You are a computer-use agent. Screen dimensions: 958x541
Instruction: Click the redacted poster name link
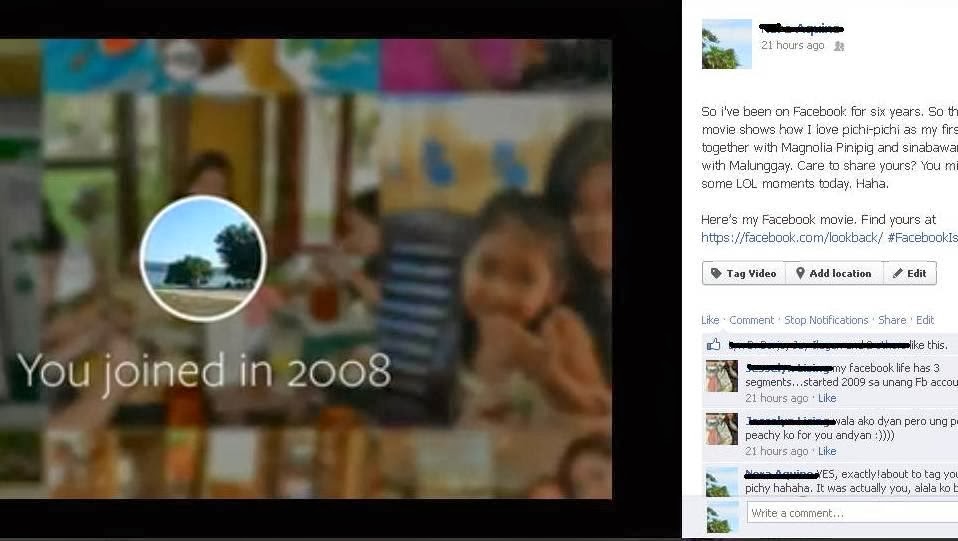[x=801, y=28]
